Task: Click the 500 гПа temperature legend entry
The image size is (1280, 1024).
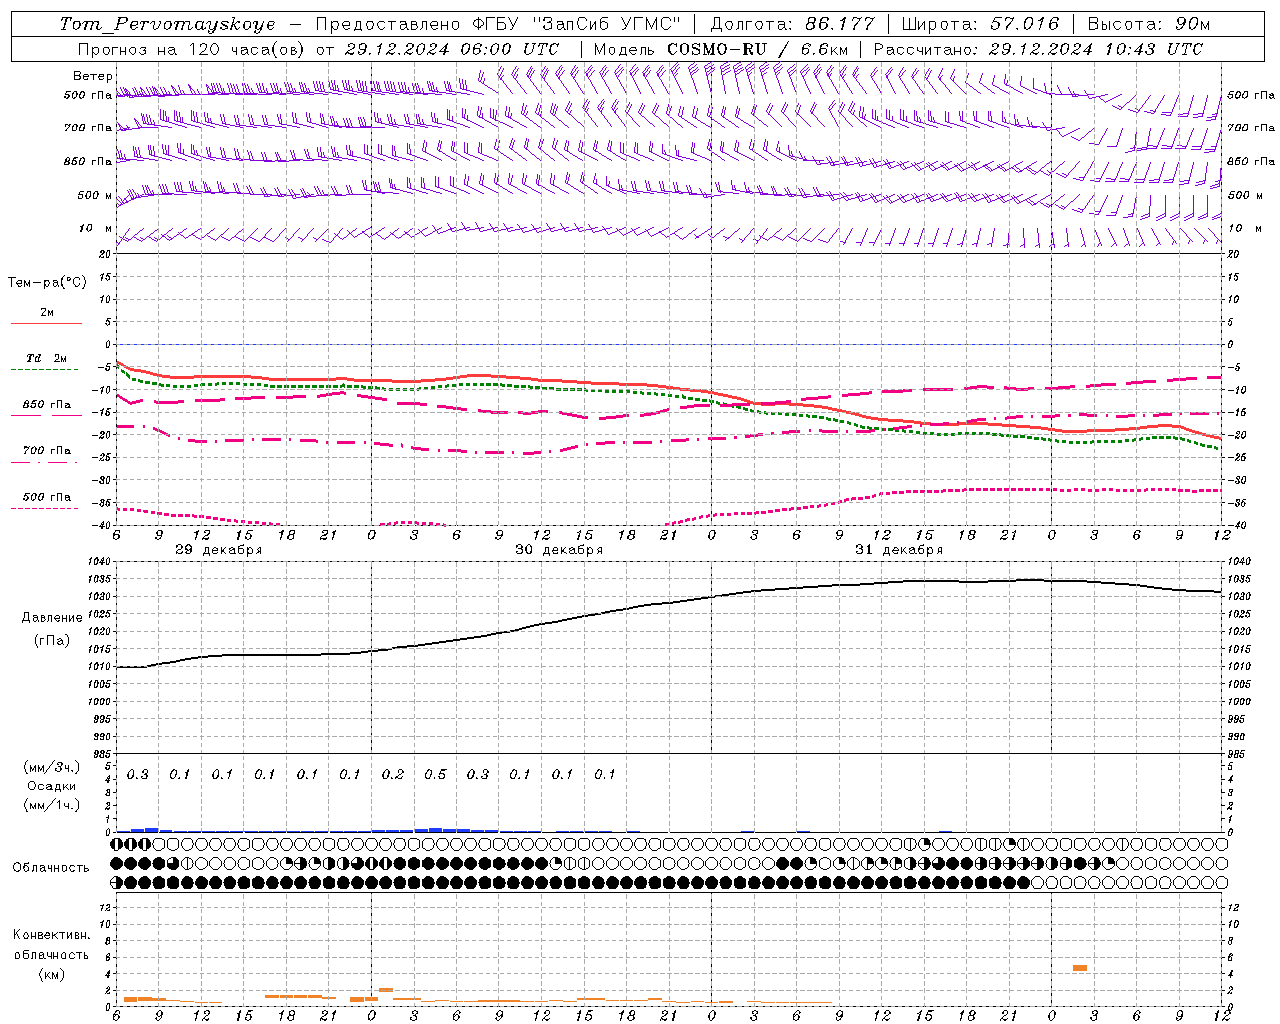Action: tap(47, 497)
